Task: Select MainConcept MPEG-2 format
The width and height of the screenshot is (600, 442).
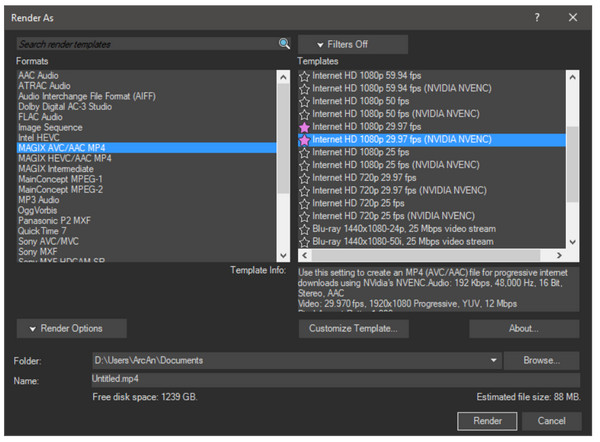Action: click(147, 189)
